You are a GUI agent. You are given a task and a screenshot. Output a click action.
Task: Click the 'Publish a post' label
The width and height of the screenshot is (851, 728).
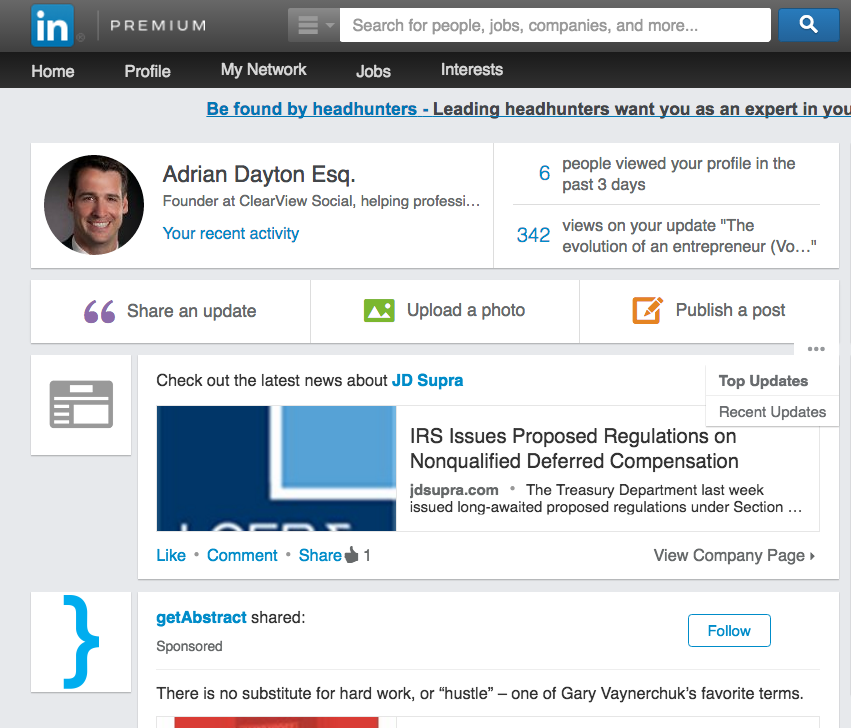pyautogui.click(x=730, y=310)
